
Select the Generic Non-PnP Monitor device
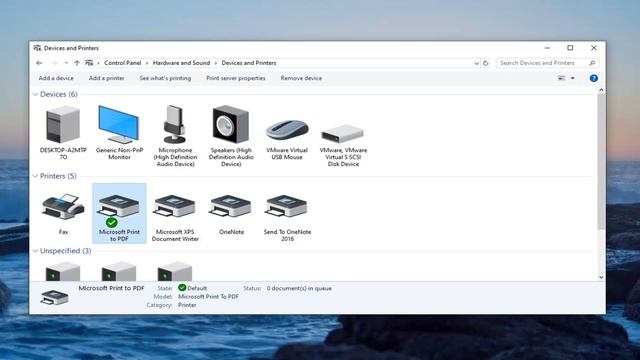point(119,124)
